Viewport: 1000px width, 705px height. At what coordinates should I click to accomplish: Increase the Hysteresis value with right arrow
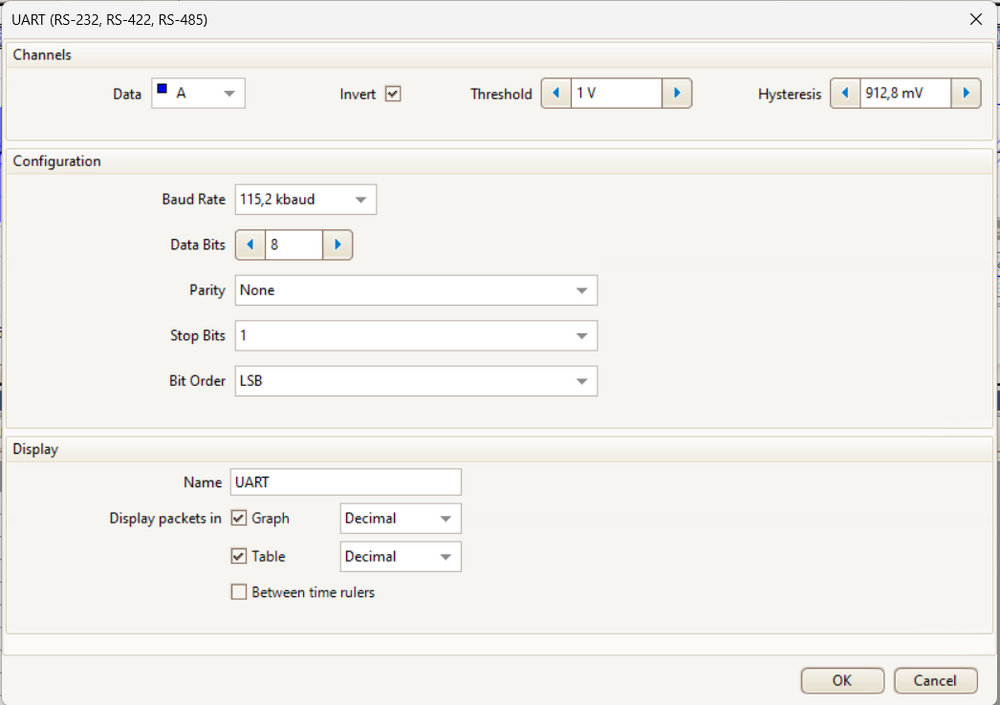(966, 94)
